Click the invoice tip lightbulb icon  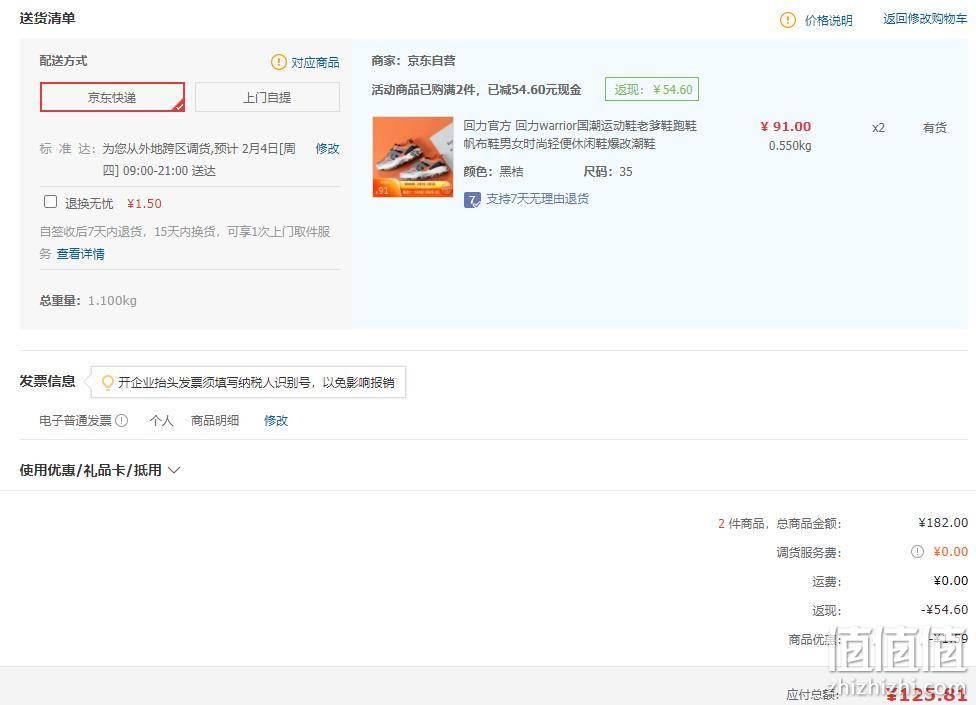tap(108, 382)
